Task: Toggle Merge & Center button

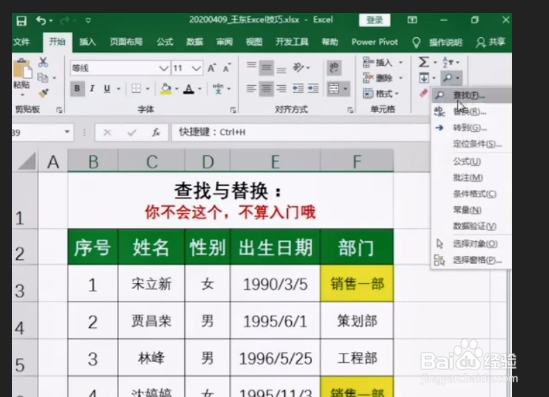Action: click(x=334, y=89)
